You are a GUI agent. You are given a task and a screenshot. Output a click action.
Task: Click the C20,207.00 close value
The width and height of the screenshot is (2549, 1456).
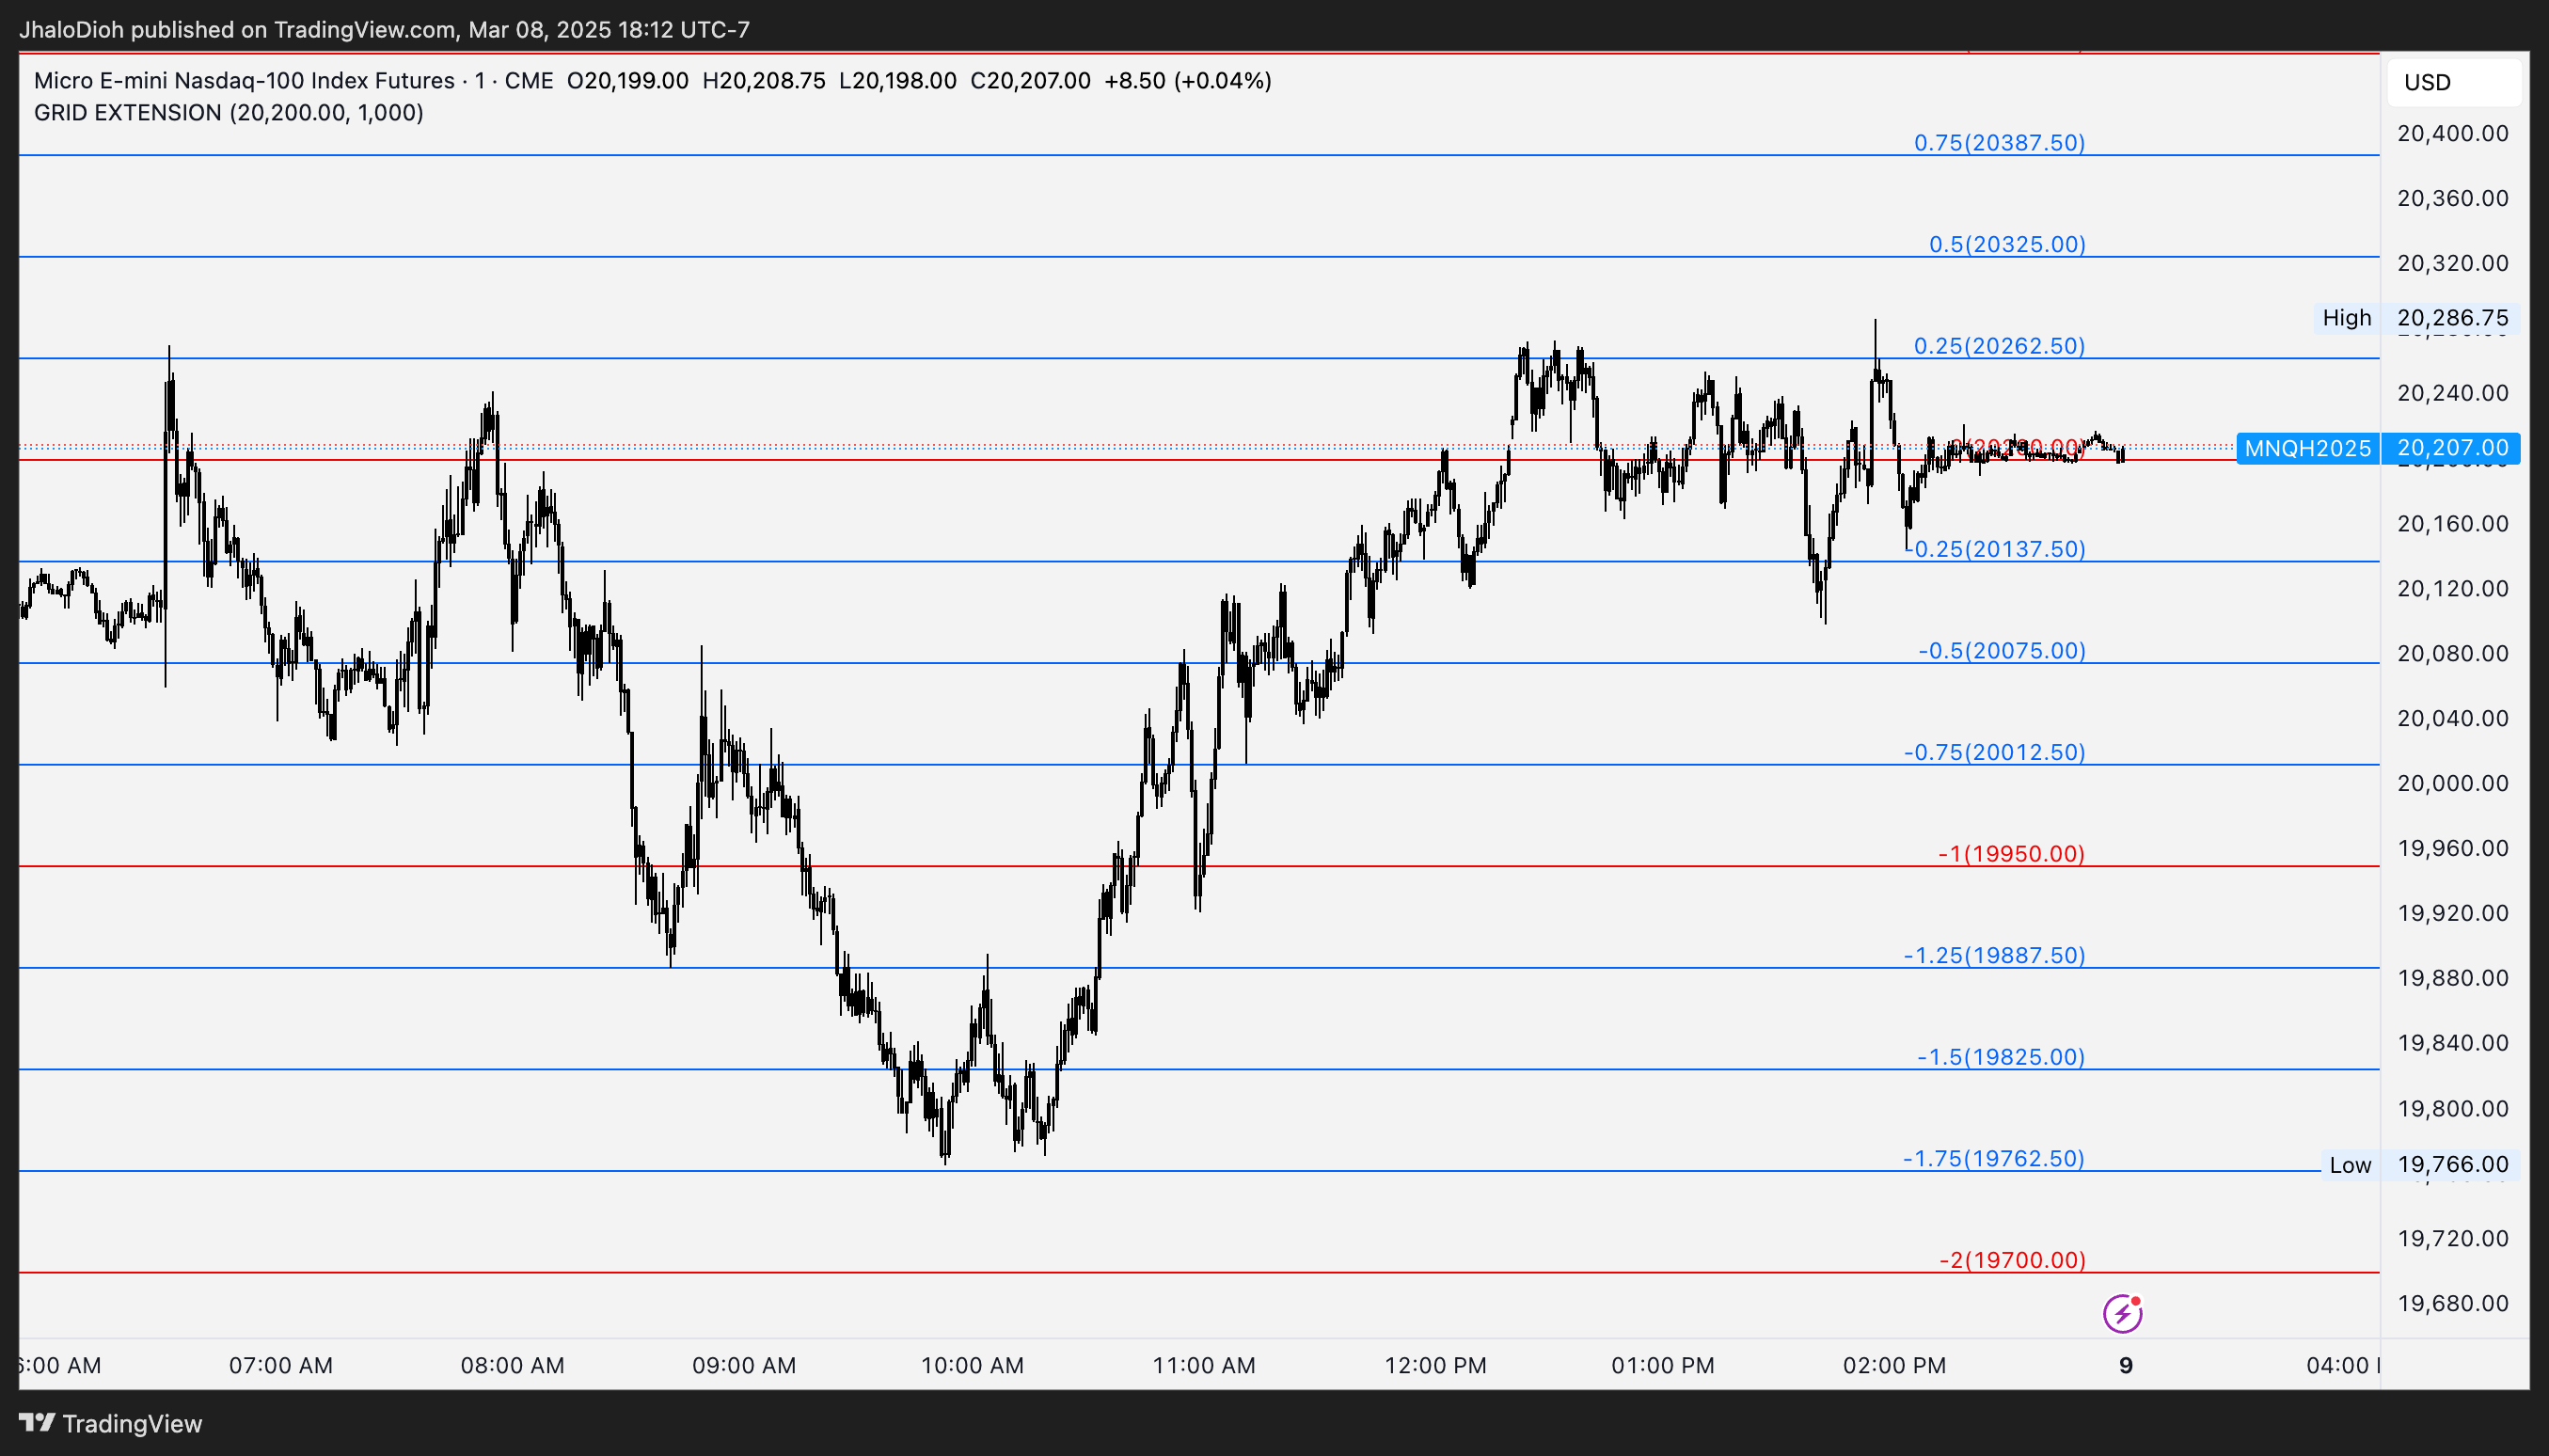1030,81
